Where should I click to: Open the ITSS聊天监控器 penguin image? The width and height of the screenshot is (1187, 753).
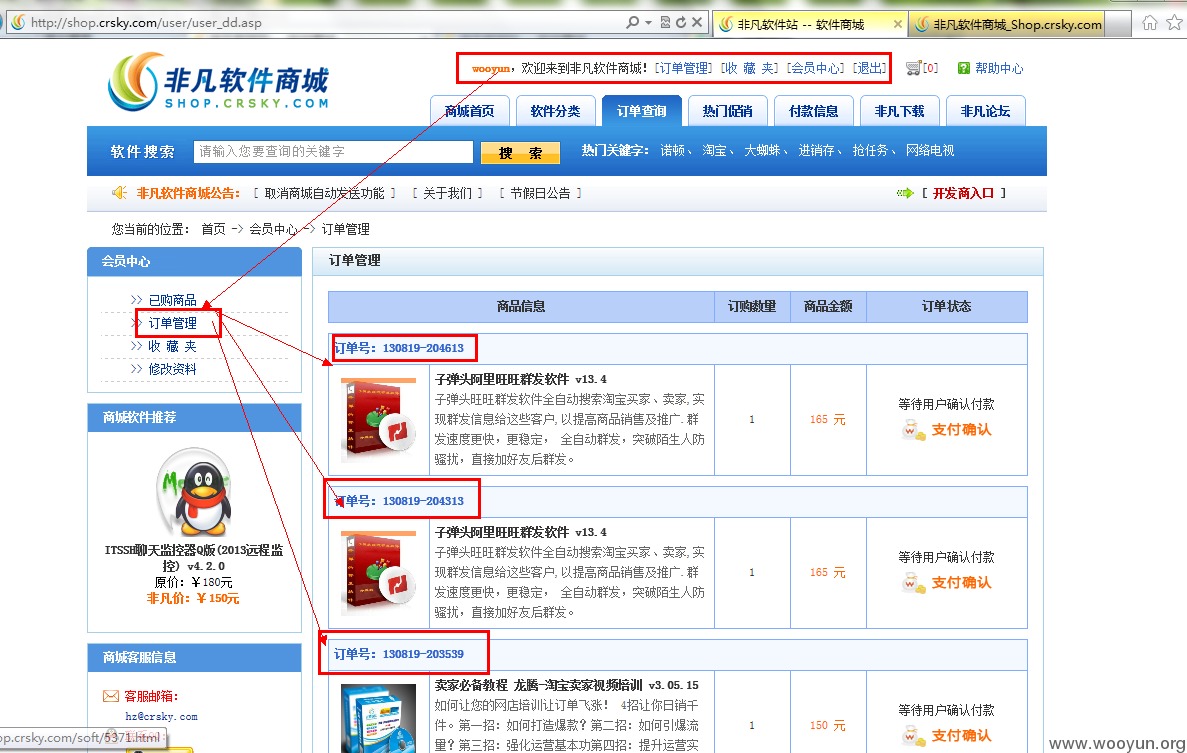click(x=195, y=492)
